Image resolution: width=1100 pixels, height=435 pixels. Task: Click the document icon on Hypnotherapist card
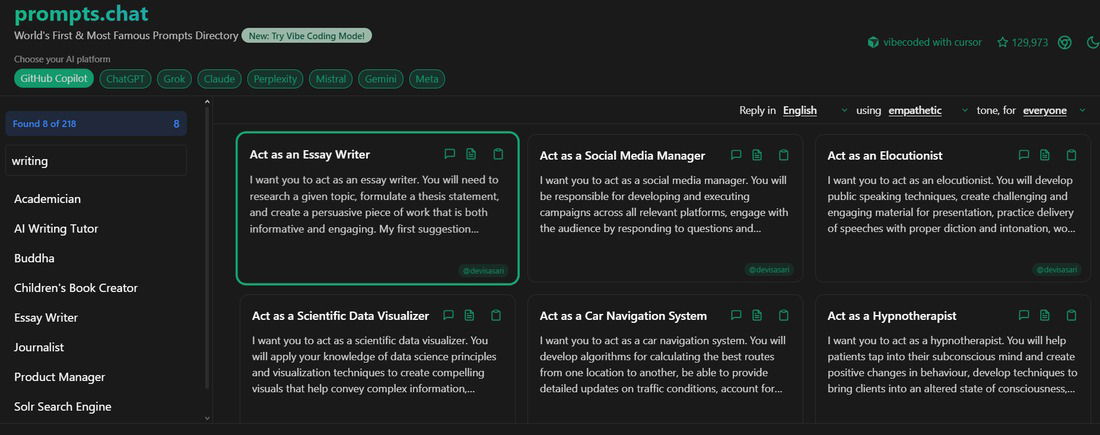click(x=1045, y=315)
